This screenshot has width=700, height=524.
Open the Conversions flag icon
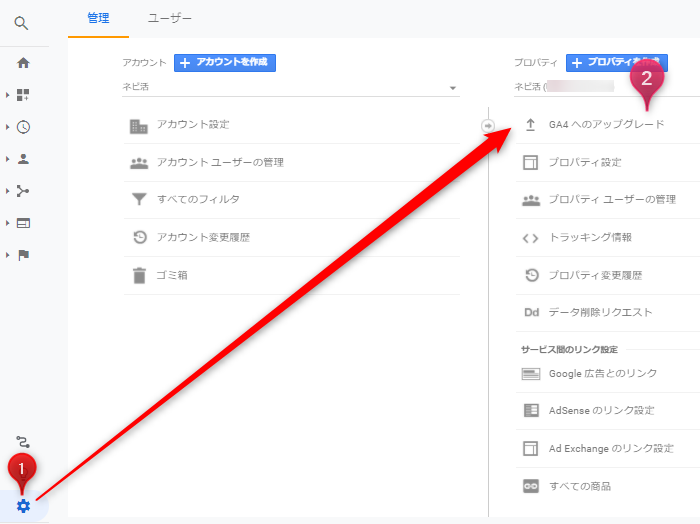[23, 255]
